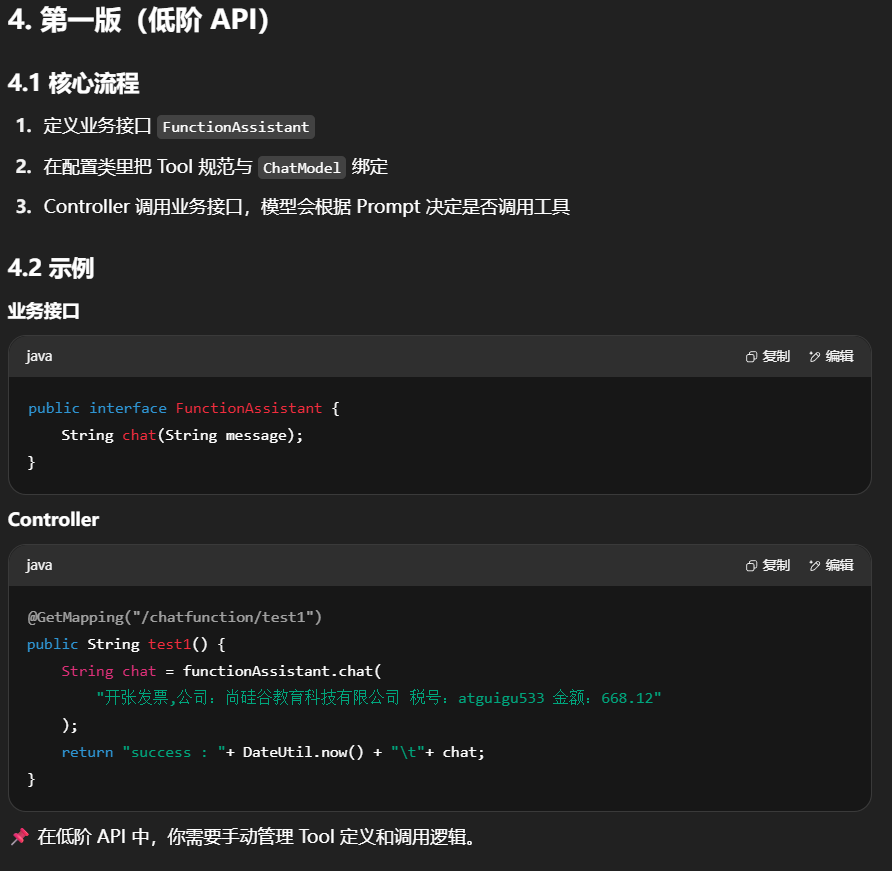Screen dimensions: 892x871
Task: Click list item 3 about Controller 调用业务接口
Action: [x=306, y=207]
